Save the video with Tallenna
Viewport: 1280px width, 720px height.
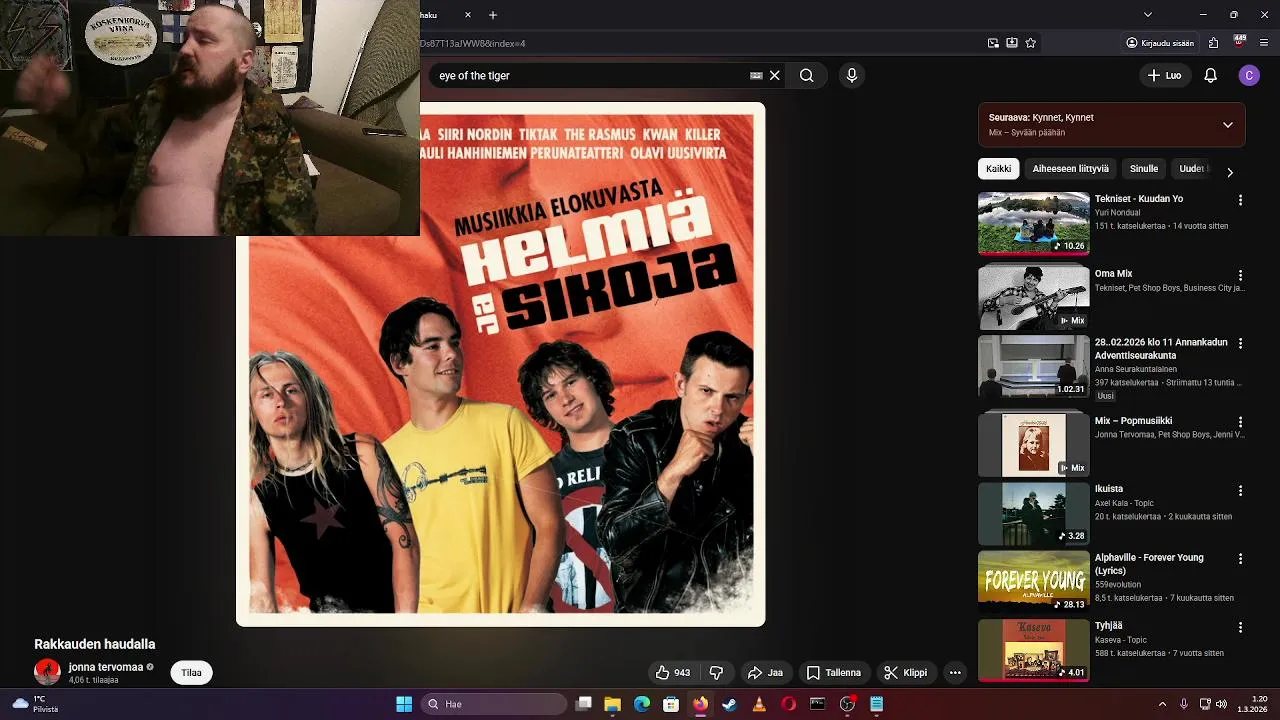click(834, 673)
